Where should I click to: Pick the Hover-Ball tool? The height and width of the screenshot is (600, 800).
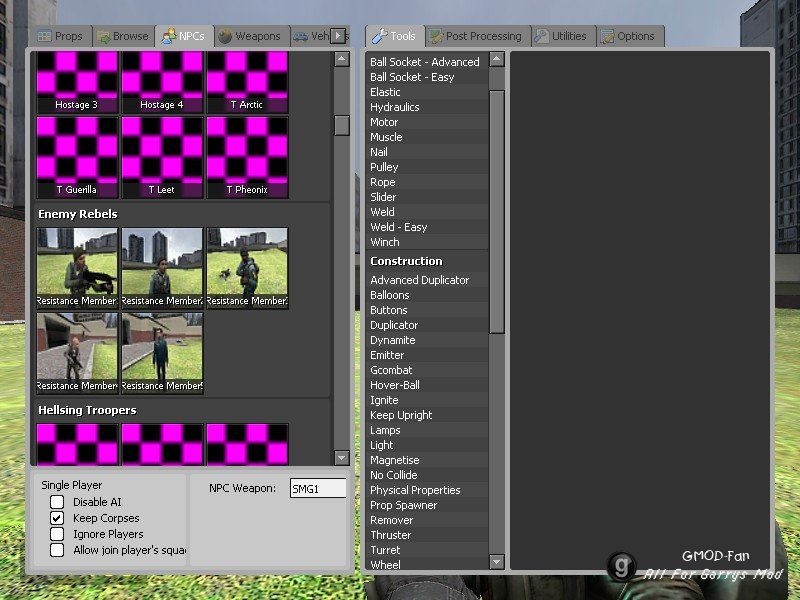pyautogui.click(x=427, y=385)
